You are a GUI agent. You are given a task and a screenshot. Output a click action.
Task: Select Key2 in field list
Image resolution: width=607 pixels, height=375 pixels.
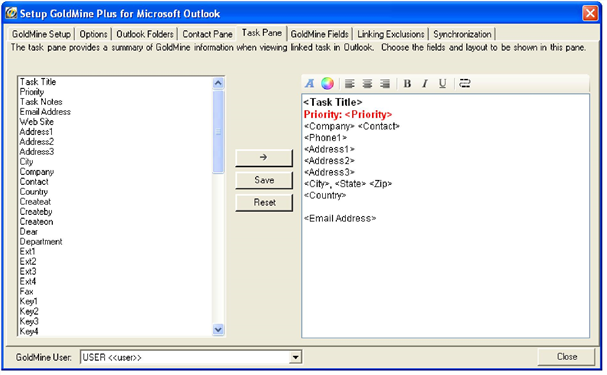(x=29, y=312)
